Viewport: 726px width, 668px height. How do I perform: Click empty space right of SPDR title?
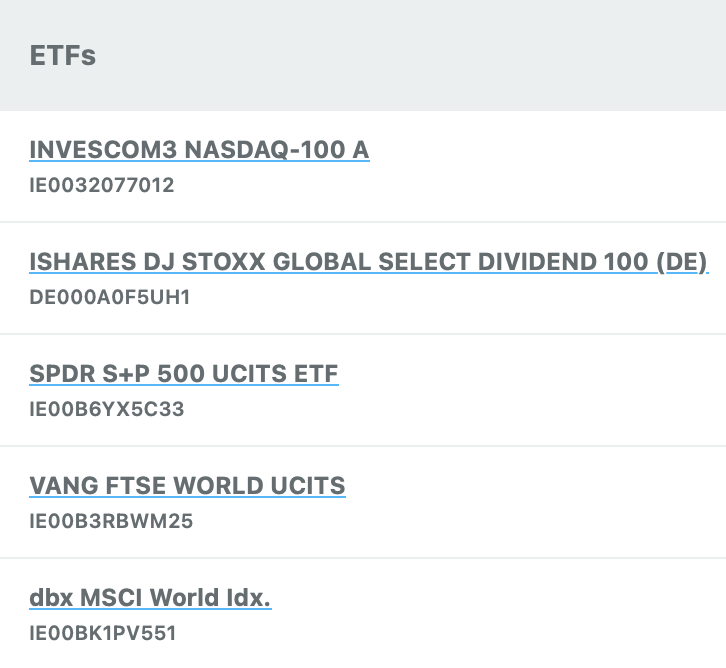(530, 374)
